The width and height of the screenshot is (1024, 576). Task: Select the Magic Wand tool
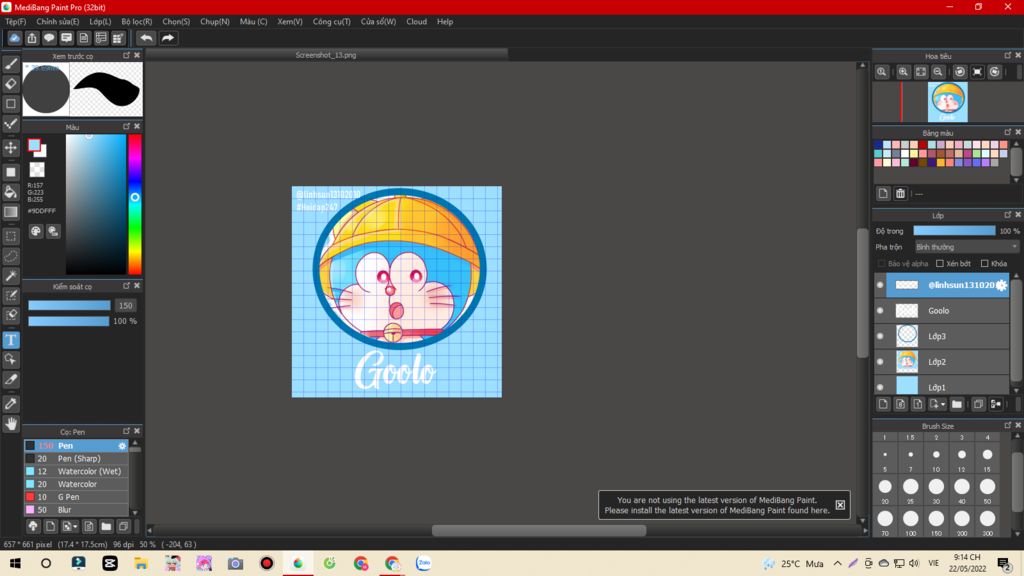(x=11, y=276)
